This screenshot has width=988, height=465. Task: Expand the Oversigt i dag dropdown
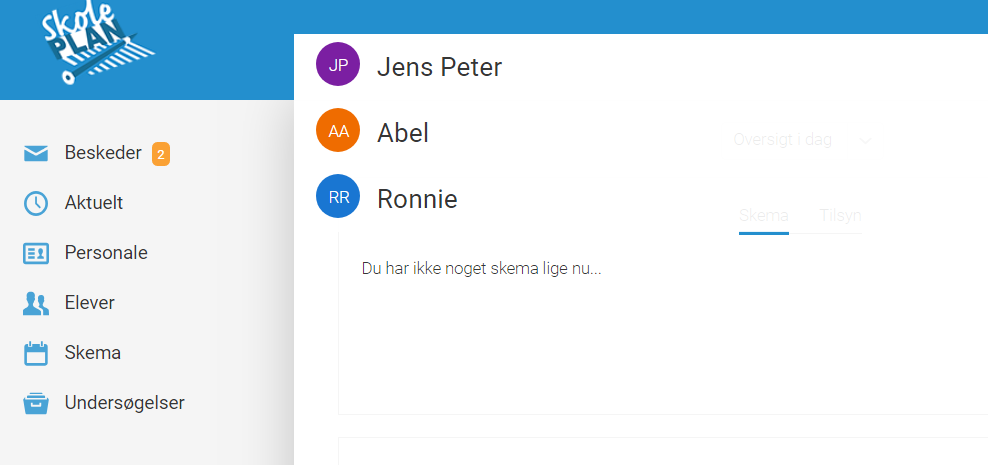pyautogui.click(x=782, y=140)
